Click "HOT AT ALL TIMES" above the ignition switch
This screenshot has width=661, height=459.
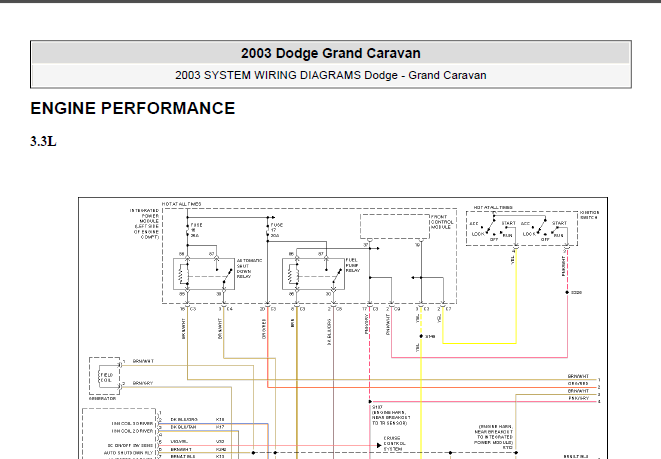(x=493, y=208)
